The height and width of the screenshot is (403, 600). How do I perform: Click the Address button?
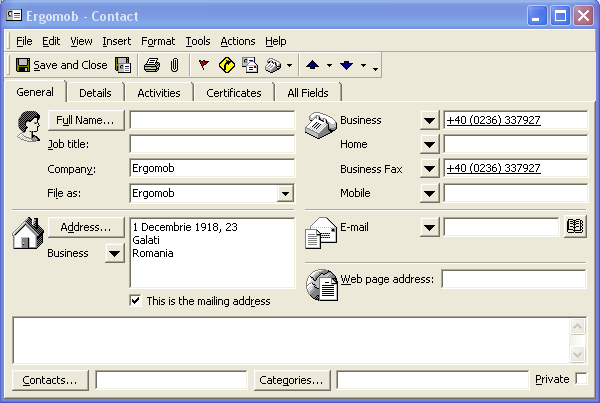tap(86, 227)
